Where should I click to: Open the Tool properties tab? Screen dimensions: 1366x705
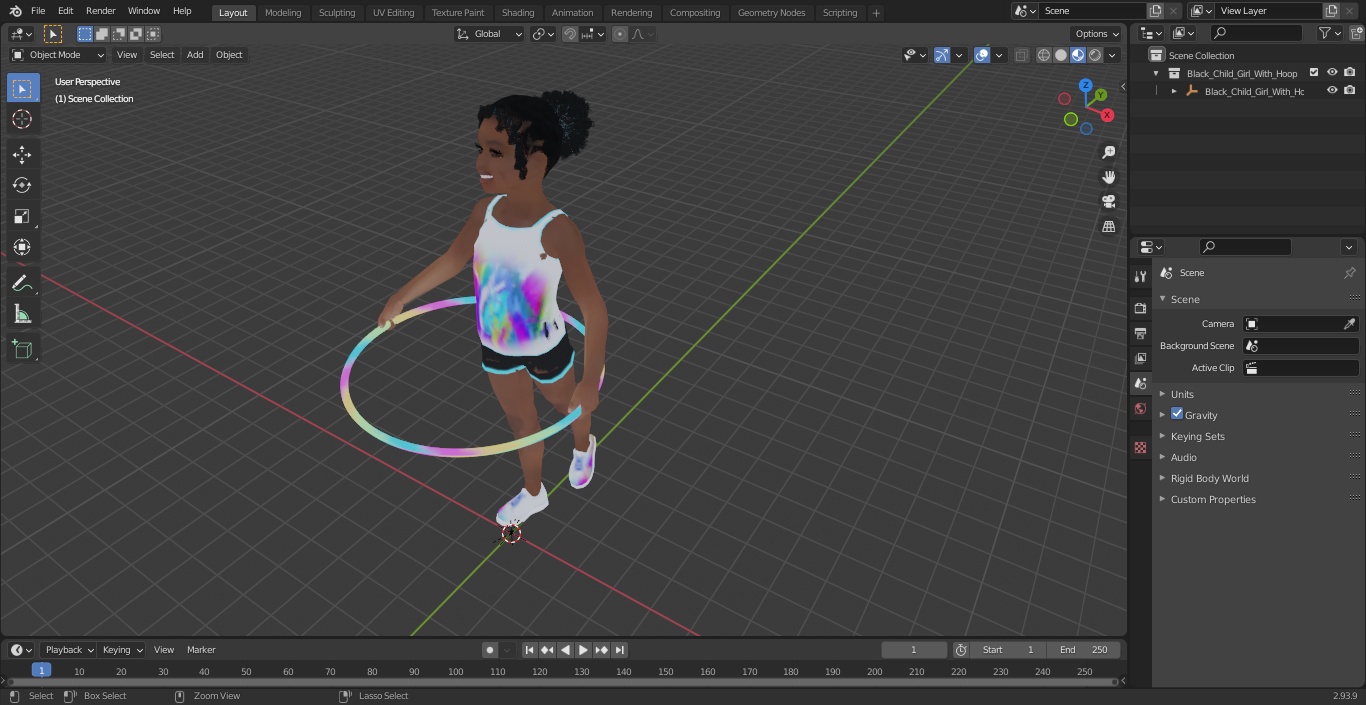tap(1140, 276)
